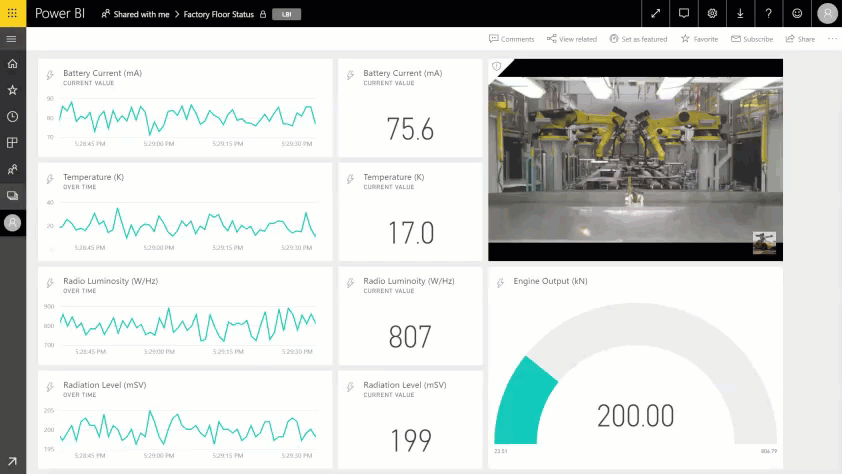This screenshot has width=842, height=474.
Task: Open Recent clock icon in sidebar
Action: [12, 116]
